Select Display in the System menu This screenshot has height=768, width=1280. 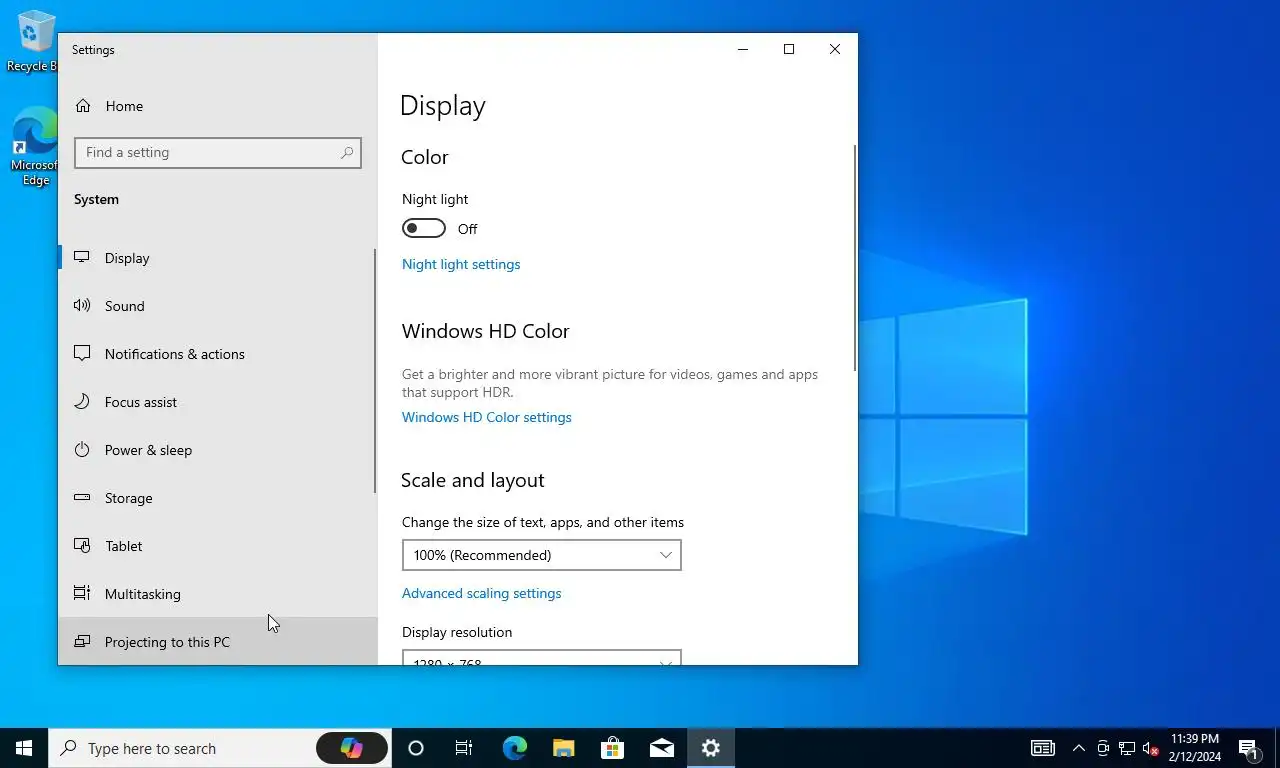(x=216, y=258)
